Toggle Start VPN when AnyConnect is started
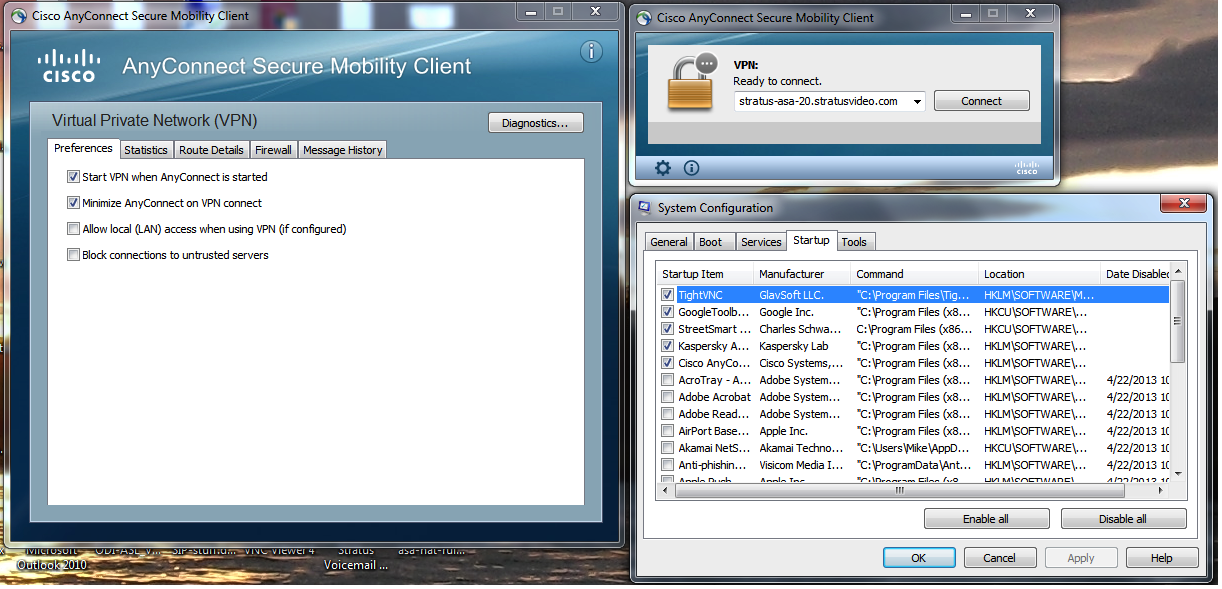Screen dimensions: 1222x589 coord(73,177)
